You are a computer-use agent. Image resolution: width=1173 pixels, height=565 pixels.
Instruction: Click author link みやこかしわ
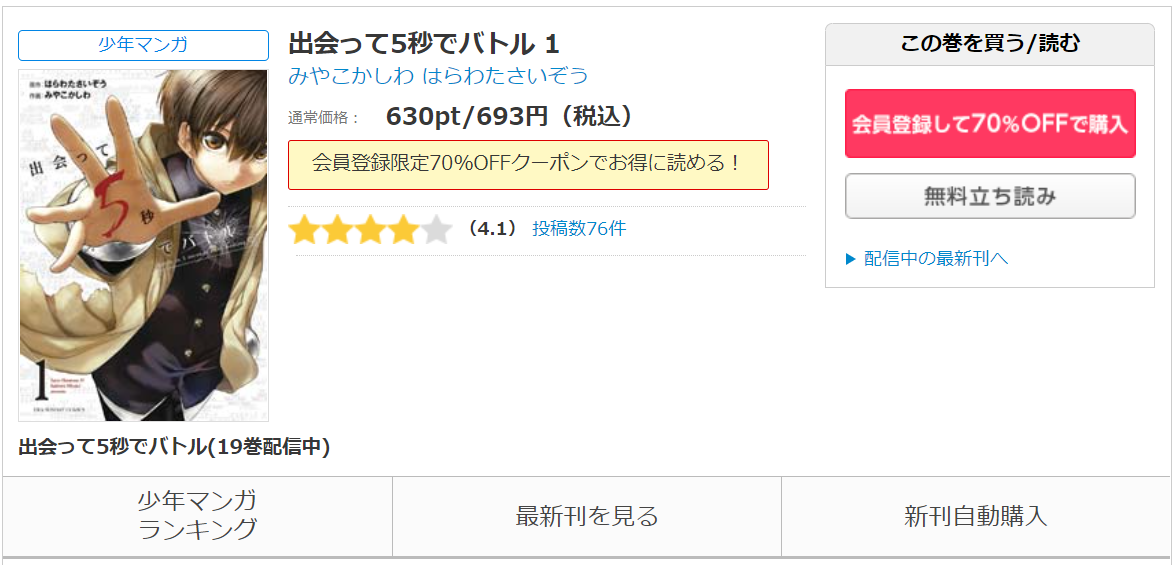[352, 76]
